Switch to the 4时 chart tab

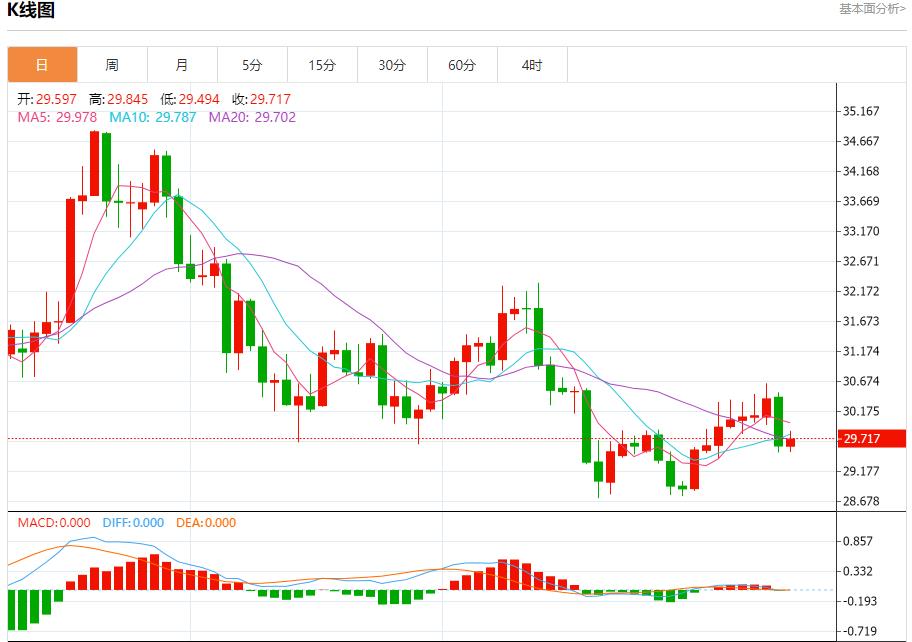click(x=532, y=65)
